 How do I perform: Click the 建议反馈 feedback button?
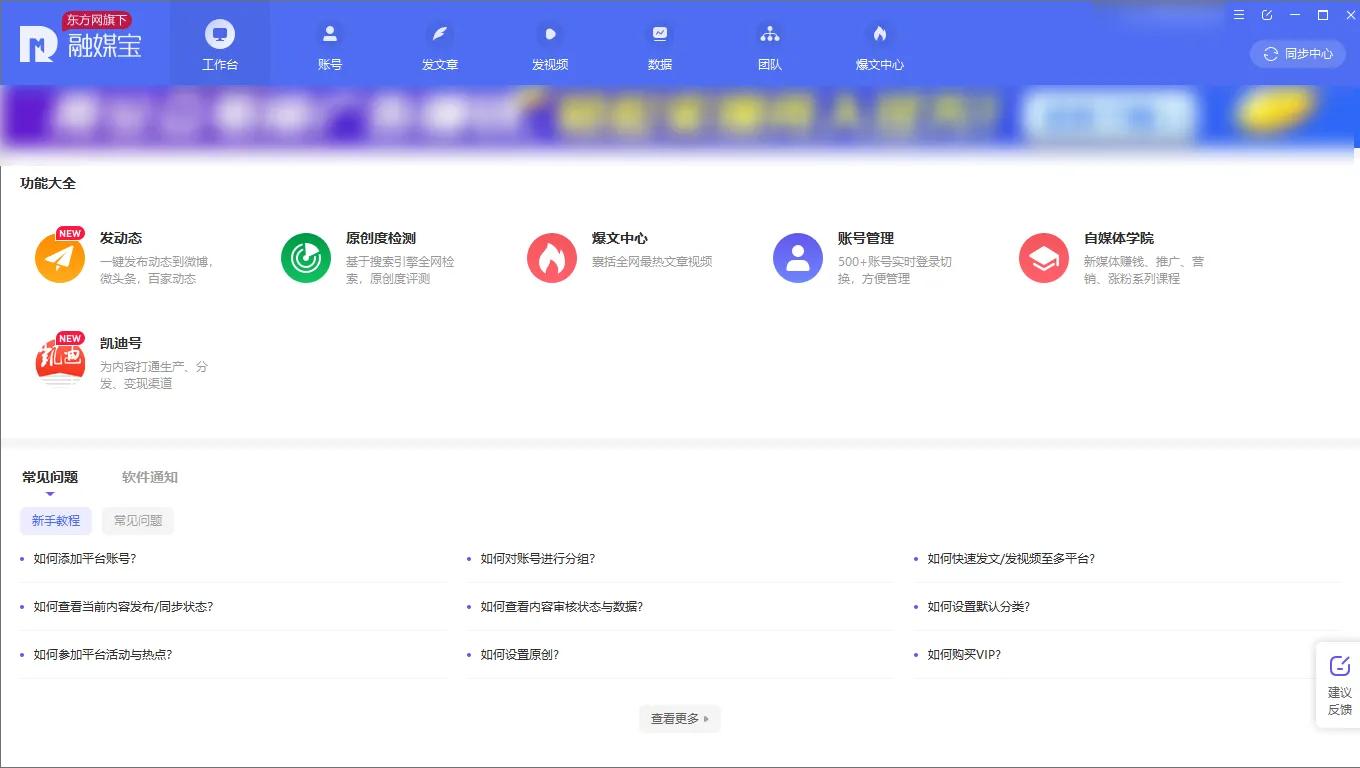(x=1338, y=684)
